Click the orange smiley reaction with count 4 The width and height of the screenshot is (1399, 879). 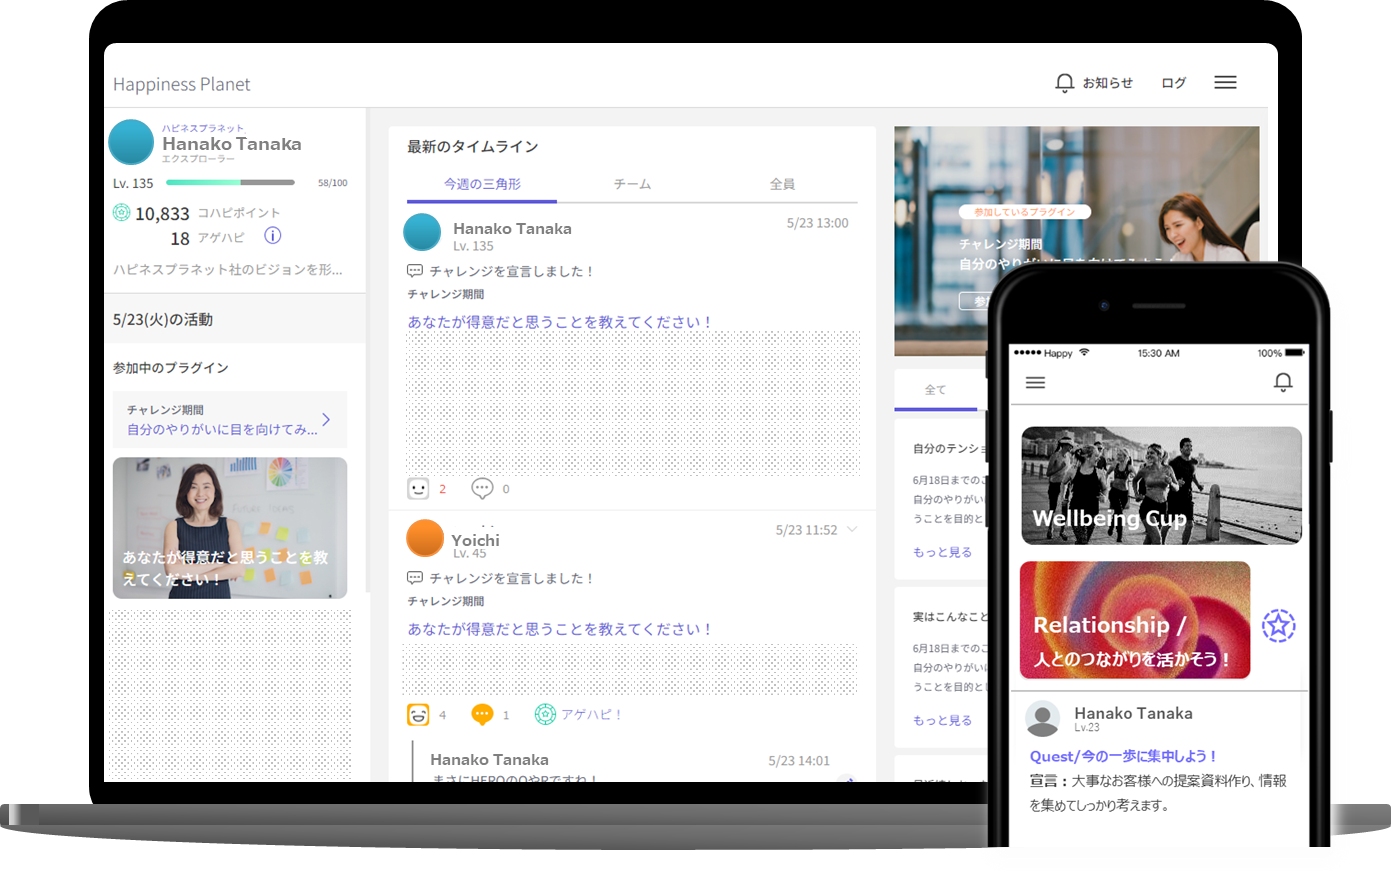[418, 714]
